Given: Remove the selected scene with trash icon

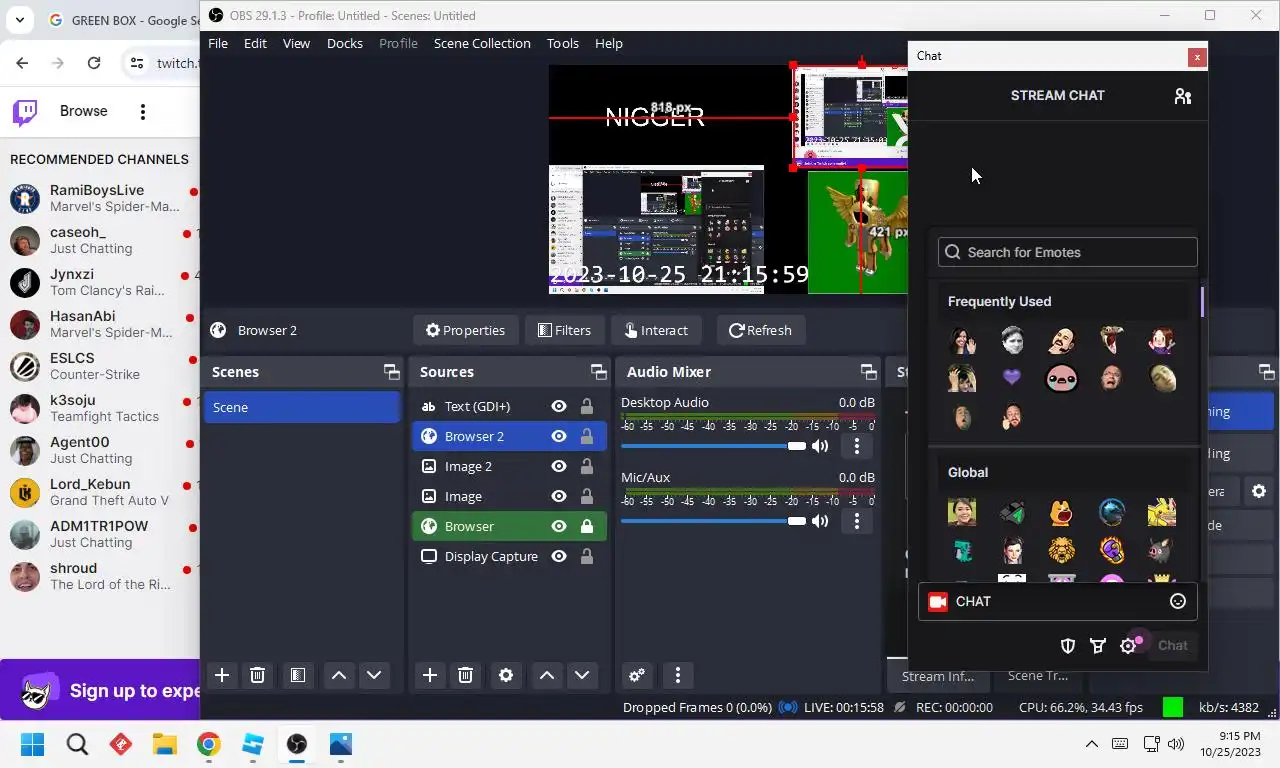Looking at the screenshot, I should tap(257, 675).
